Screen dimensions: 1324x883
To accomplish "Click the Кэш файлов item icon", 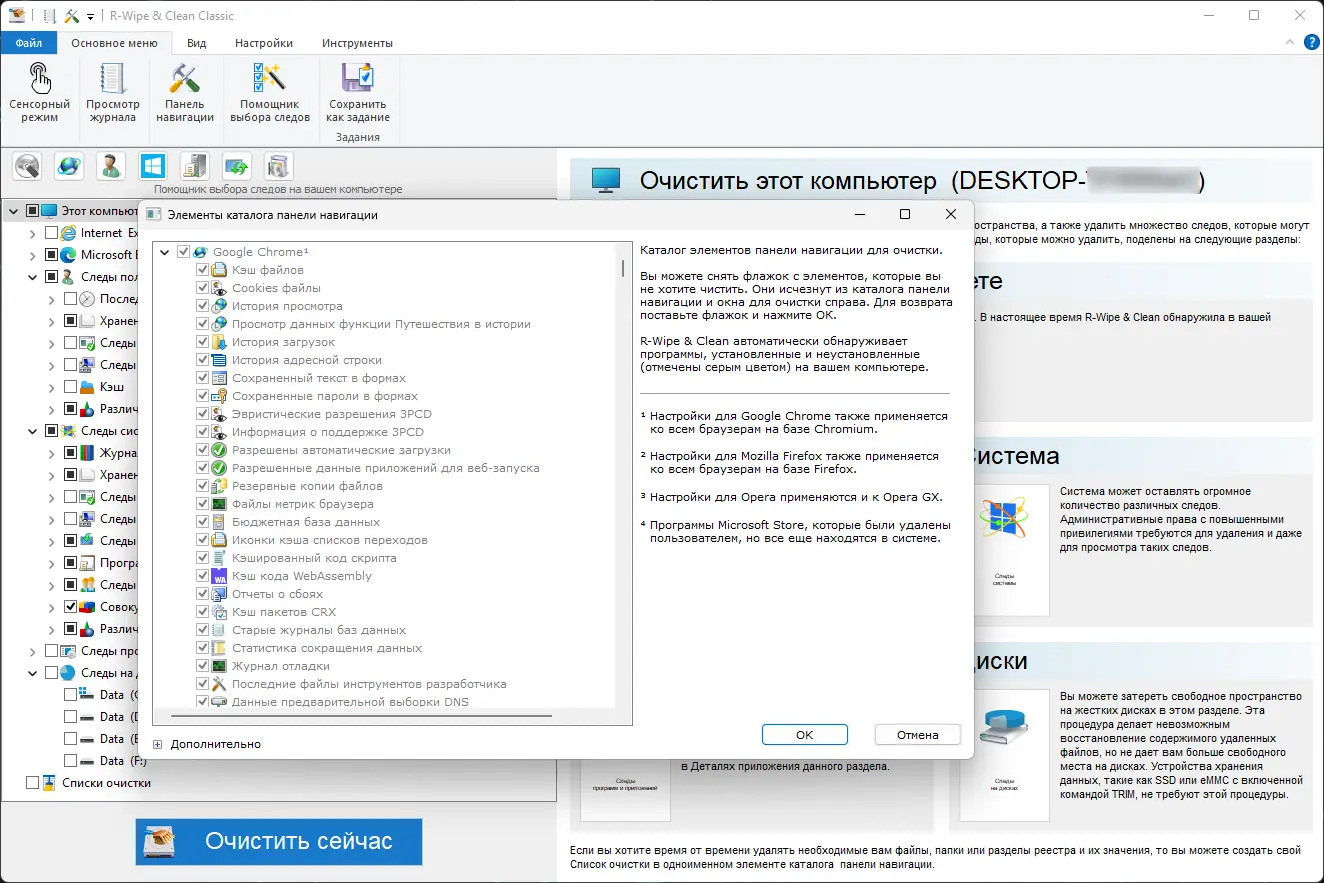I will pos(219,270).
